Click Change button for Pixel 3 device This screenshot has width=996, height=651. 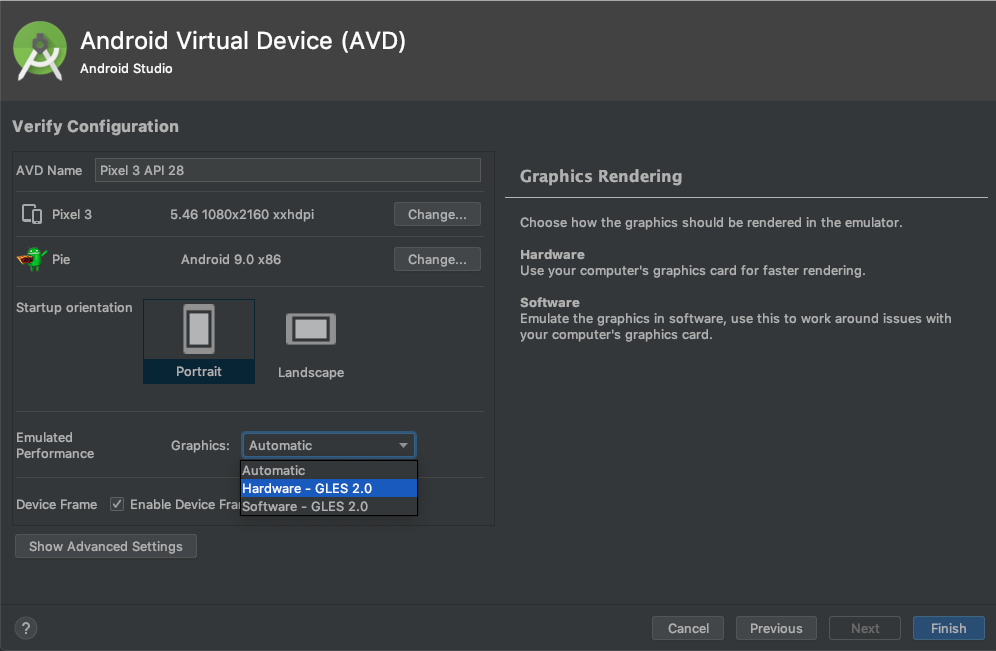point(437,214)
